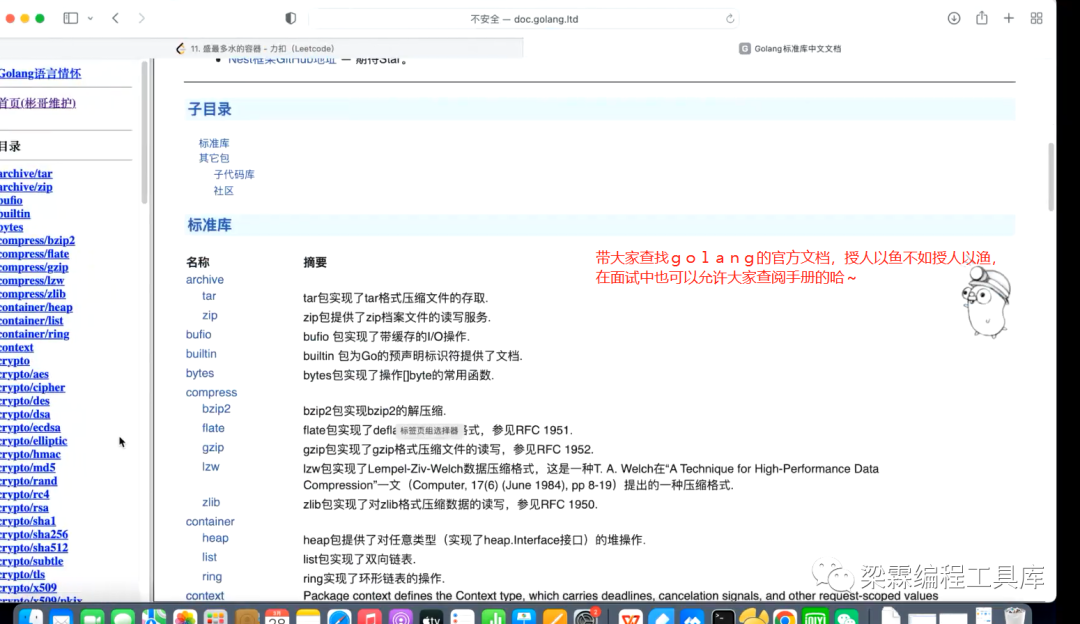Open the tab overview grid icon
The width and height of the screenshot is (1080, 624).
1036,17
